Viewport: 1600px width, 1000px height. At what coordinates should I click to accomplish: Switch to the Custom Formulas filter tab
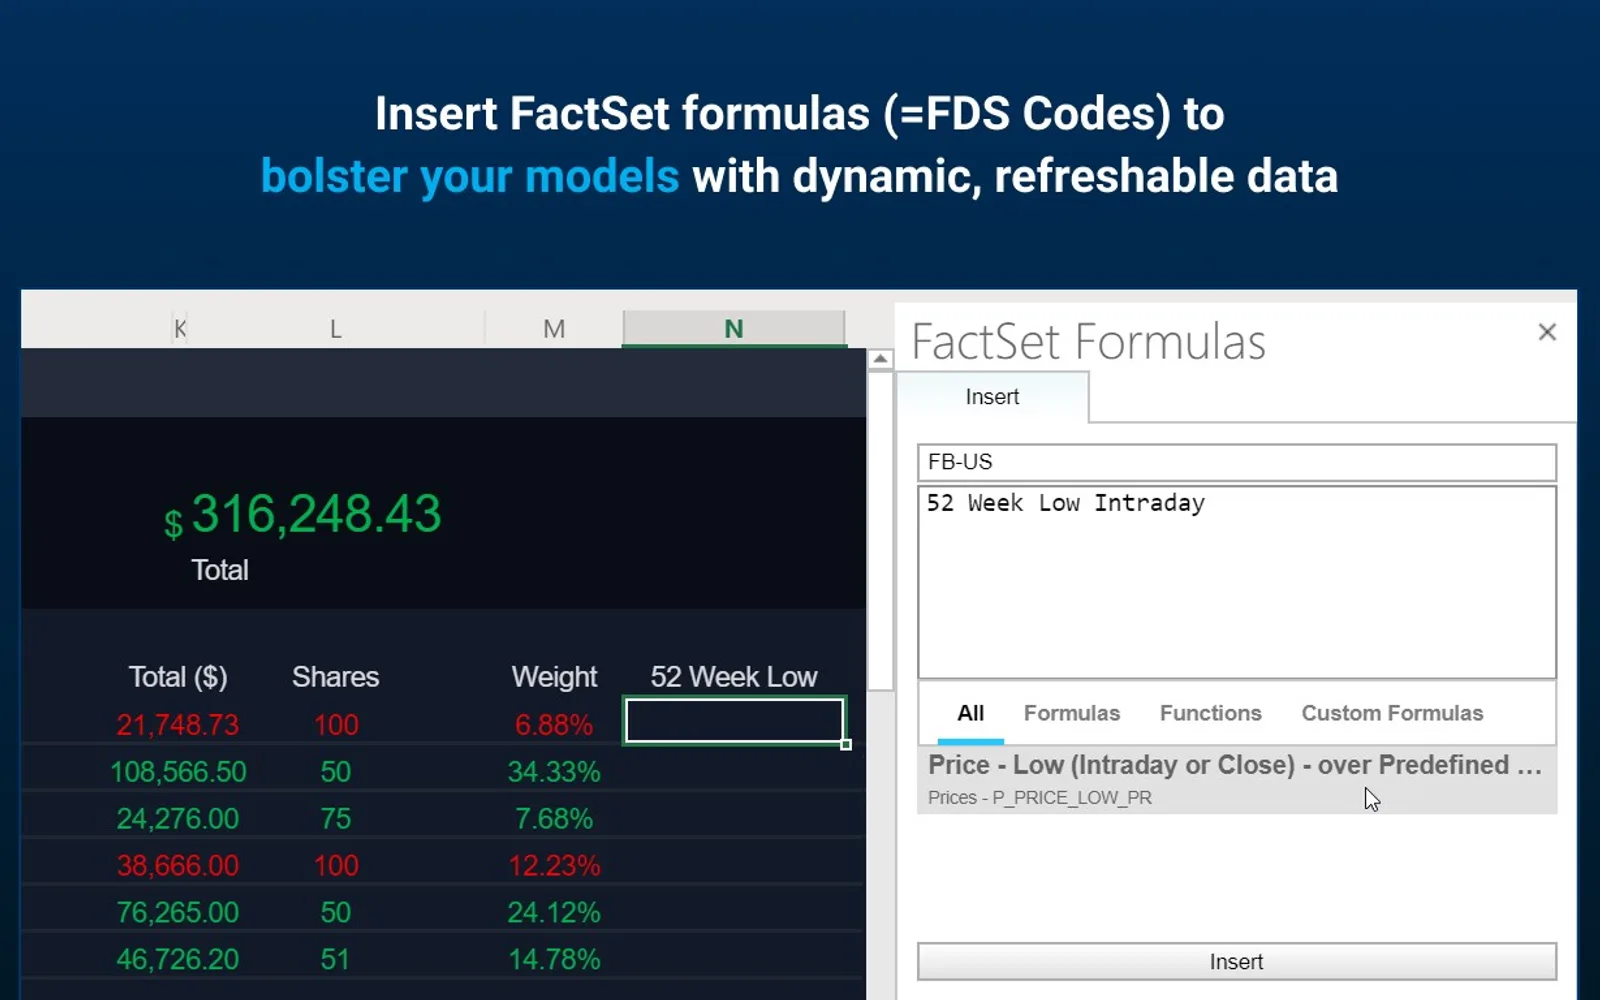pos(1392,713)
